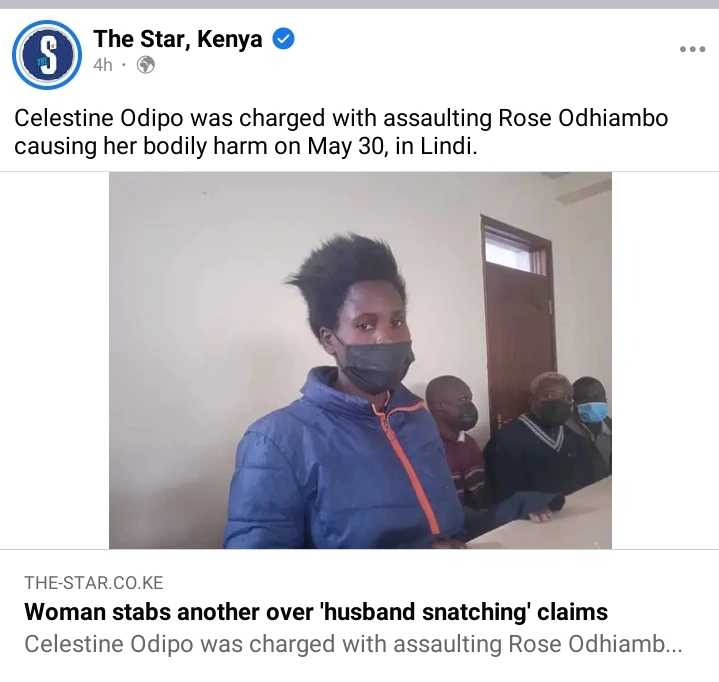The image size is (719, 682).
Task: Click the black face mask on the woman
Action: point(374,365)
